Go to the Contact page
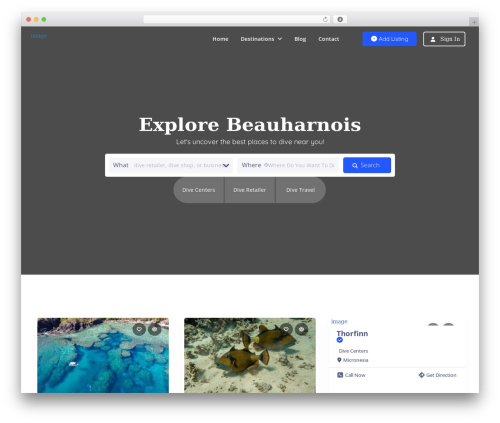The image size is (500, 423). click(x=328, y=39)
